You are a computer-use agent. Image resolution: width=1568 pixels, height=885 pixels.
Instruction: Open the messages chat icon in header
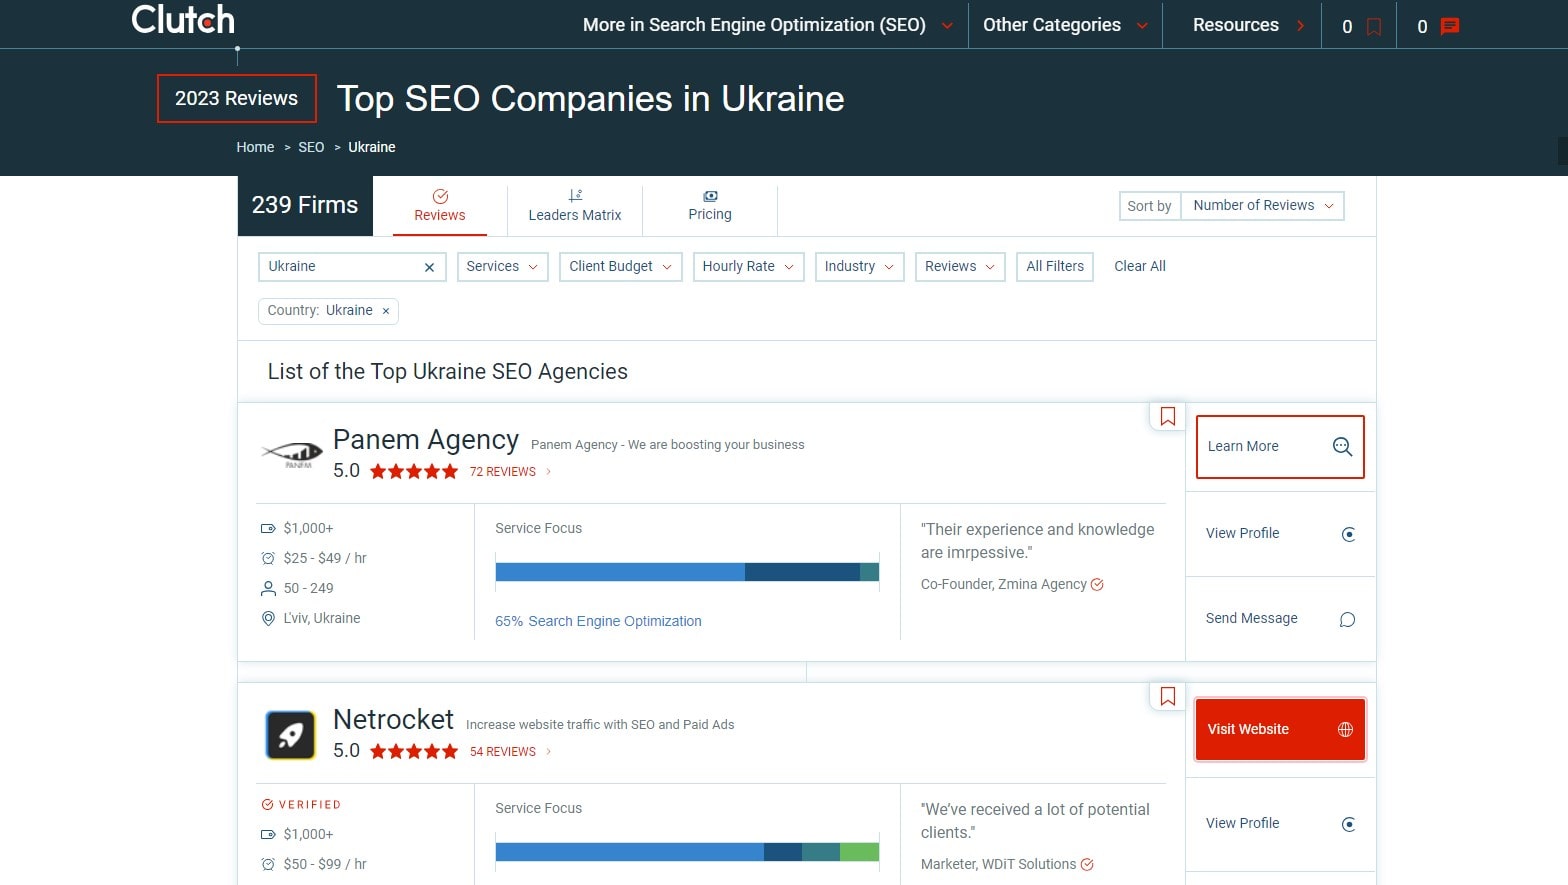pyautogui.click(x=1449, y=27)
